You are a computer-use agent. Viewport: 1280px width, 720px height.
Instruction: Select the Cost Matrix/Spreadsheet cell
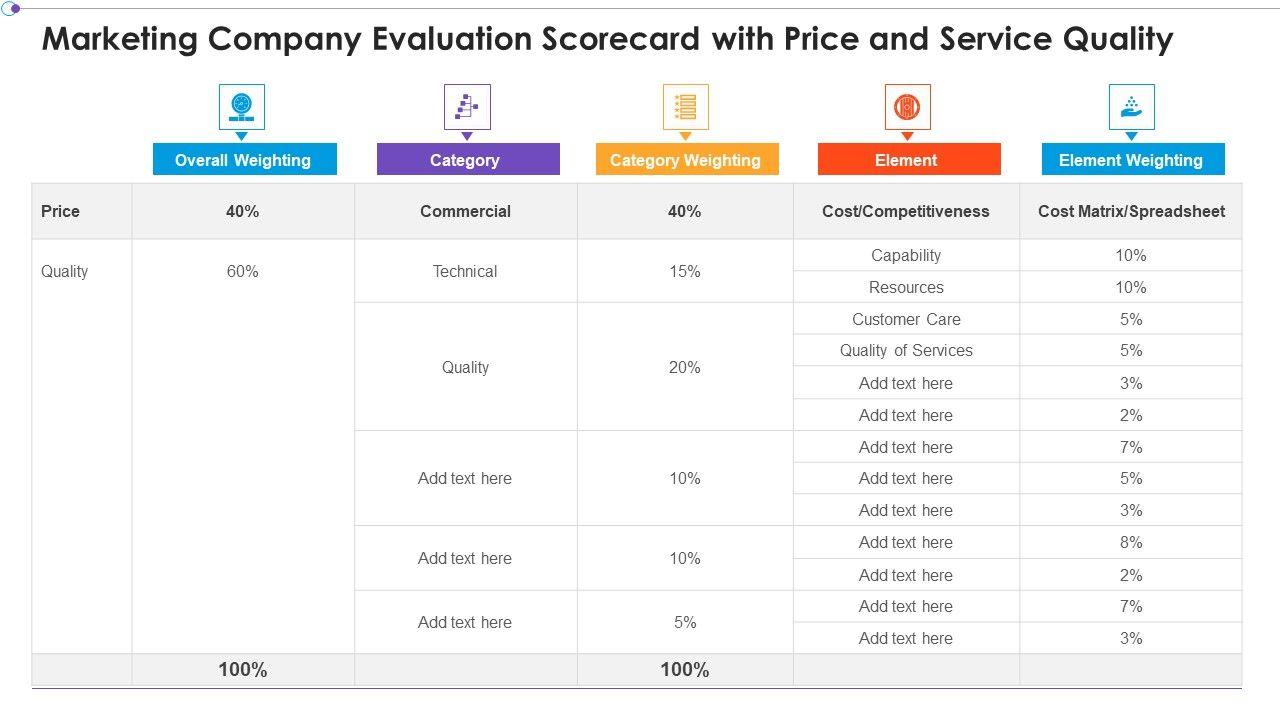click(1131, 211)
